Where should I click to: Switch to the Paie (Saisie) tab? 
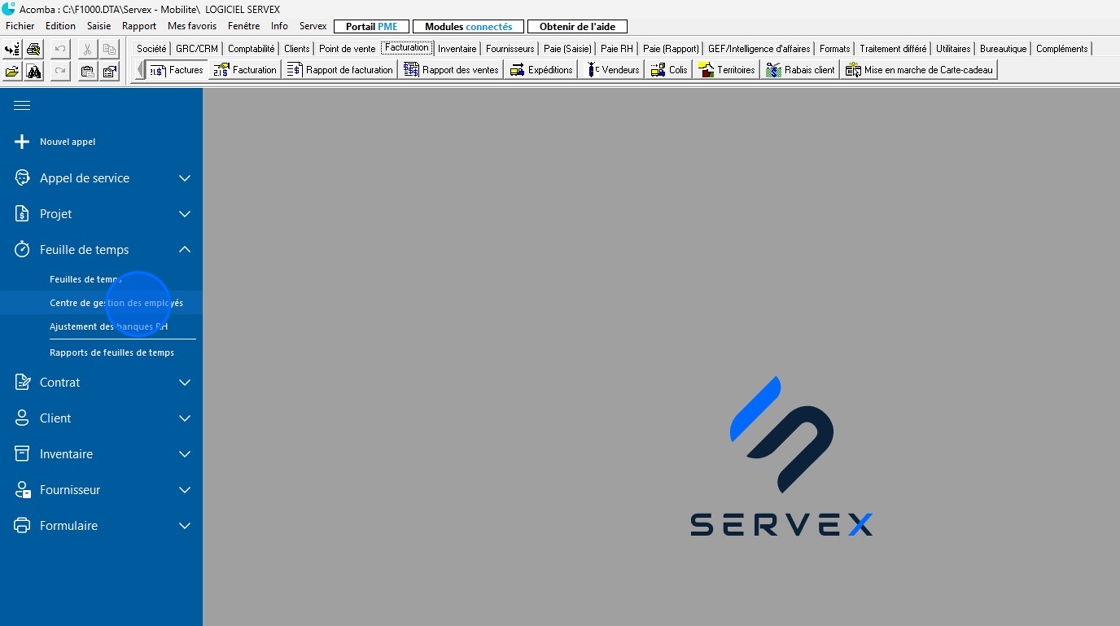(x=567, y=49)
